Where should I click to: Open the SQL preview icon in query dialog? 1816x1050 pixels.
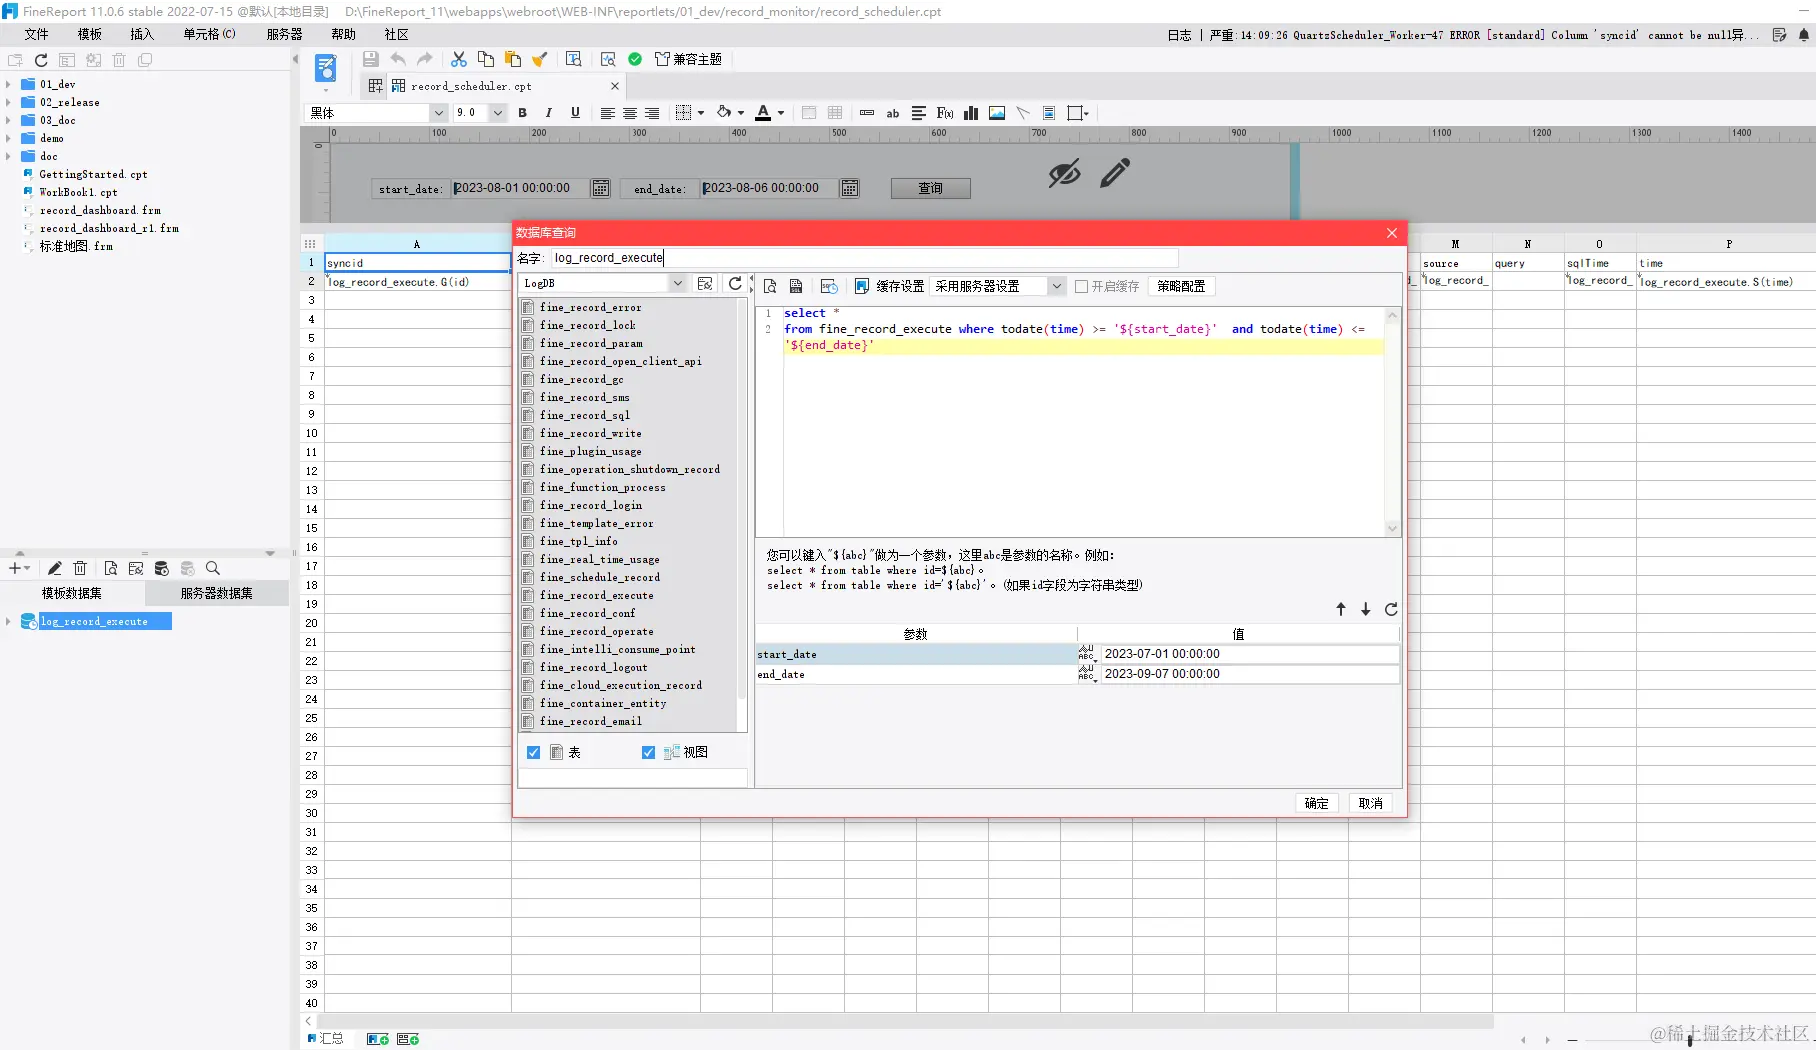(x=771, y=286)
